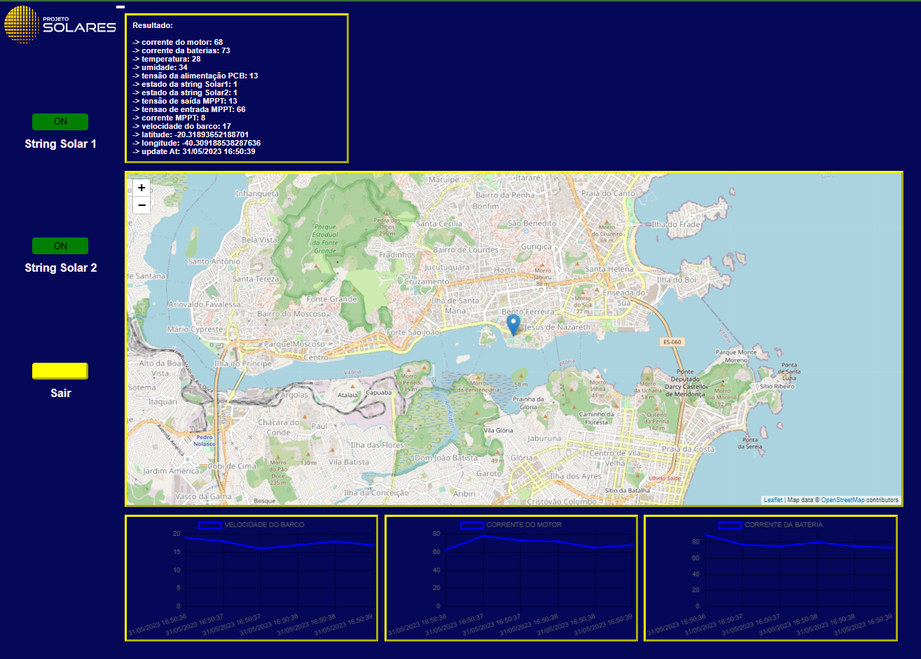Select 'tensão da alimentação PCB: 13' line
921x659 pixels.
195,76
